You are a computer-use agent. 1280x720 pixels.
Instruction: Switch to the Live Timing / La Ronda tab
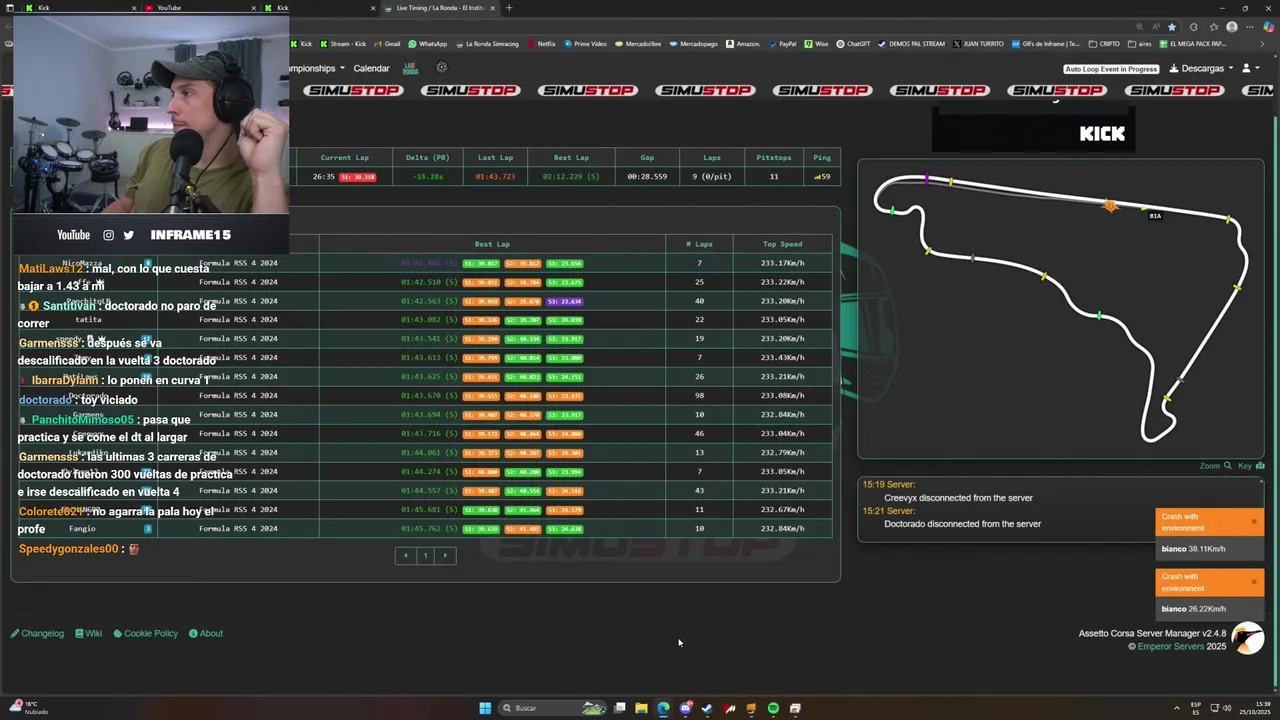click(x=440, y=8)
